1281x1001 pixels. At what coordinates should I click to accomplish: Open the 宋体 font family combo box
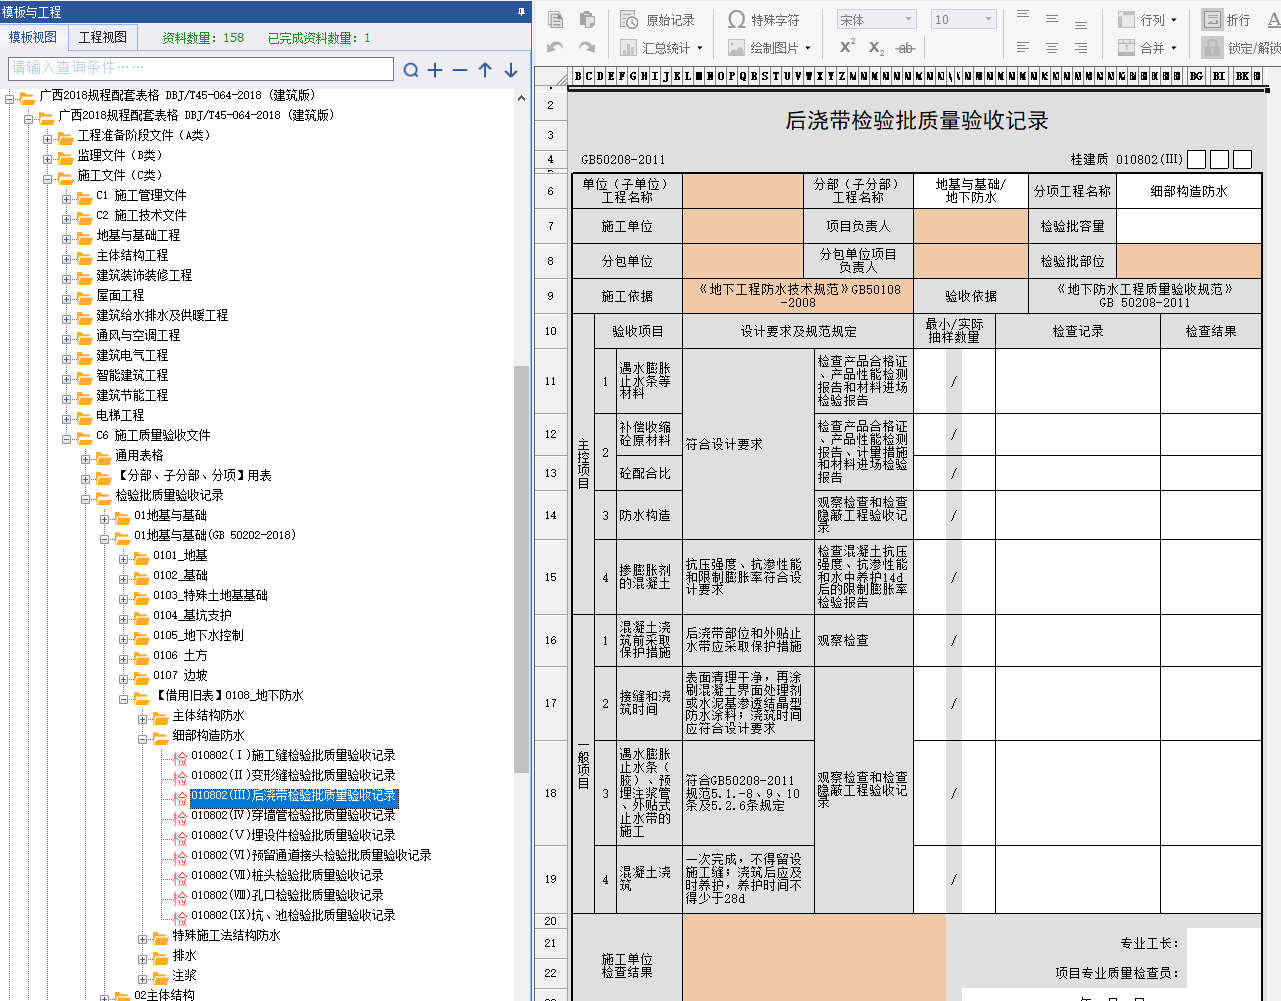pyautogui.click(x=877, y=20)
